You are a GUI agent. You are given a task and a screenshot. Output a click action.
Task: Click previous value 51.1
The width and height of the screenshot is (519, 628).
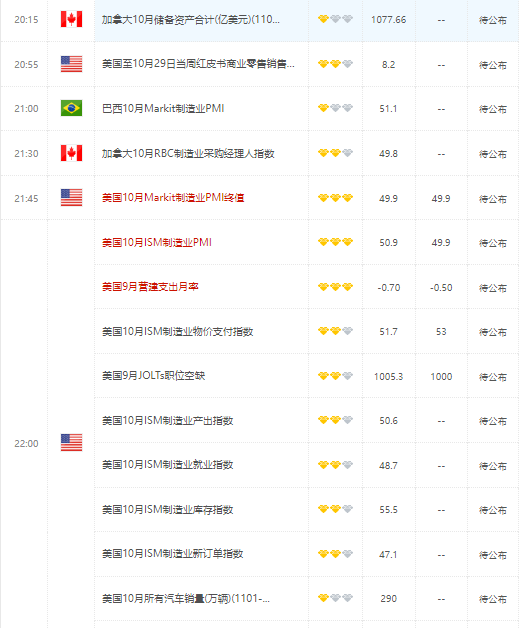pos(388,109)
